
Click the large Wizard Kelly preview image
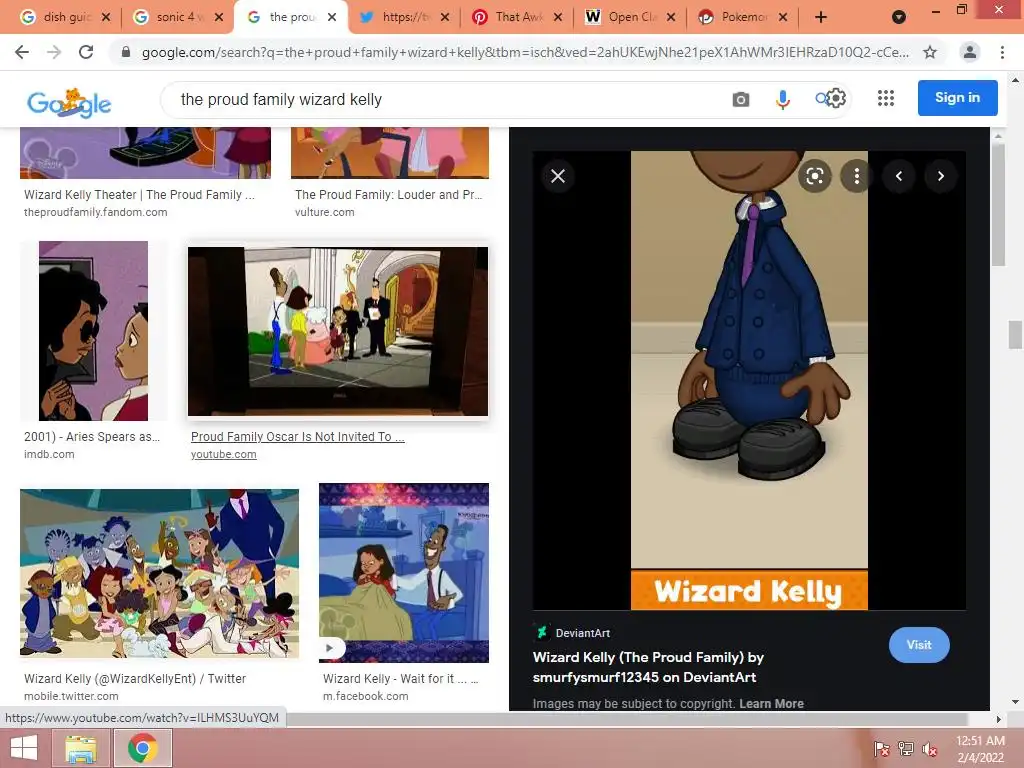[749, 380]
